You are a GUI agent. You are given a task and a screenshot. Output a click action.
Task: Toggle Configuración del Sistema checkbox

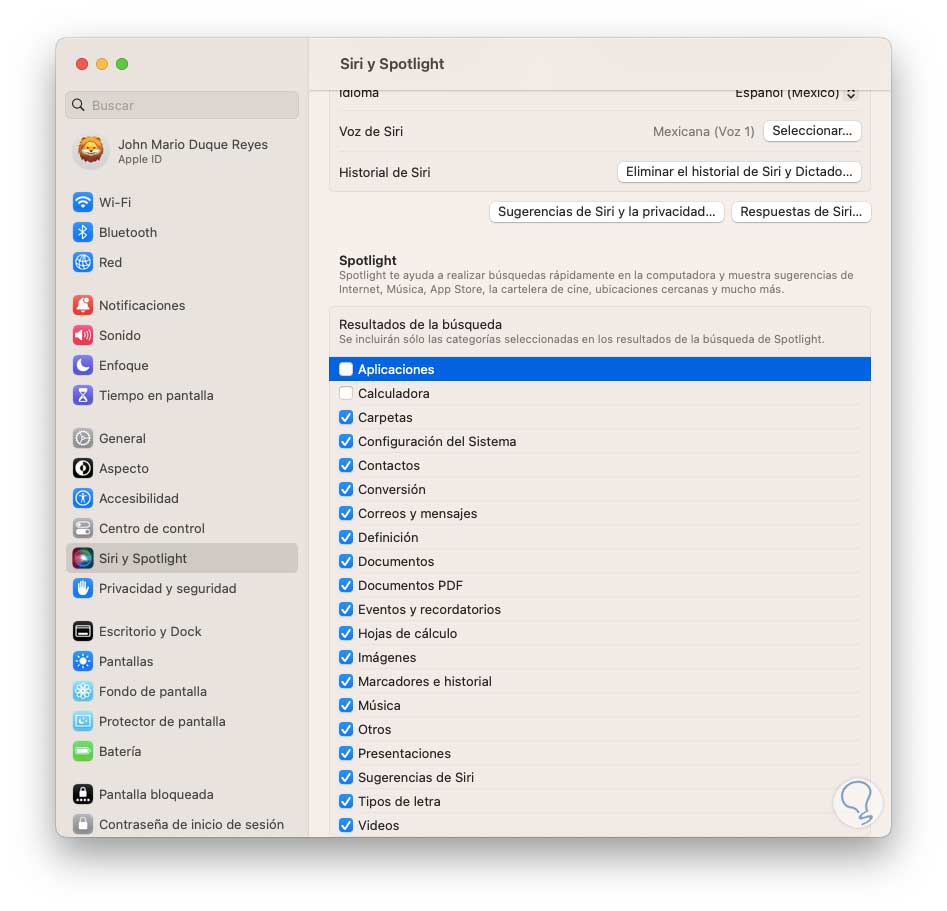pyautogui.click(x=346, y=442)
